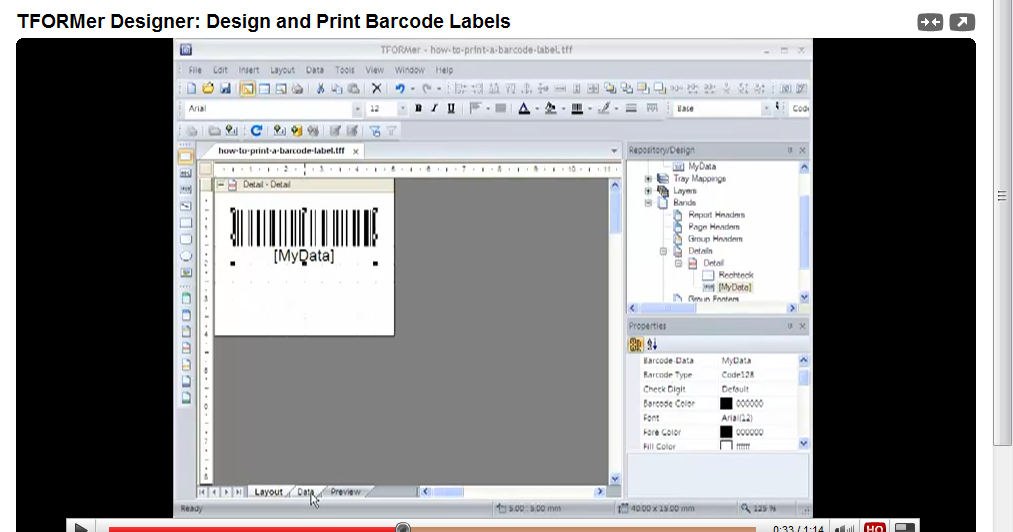Collapse the Detail band on the canvas

221,185
